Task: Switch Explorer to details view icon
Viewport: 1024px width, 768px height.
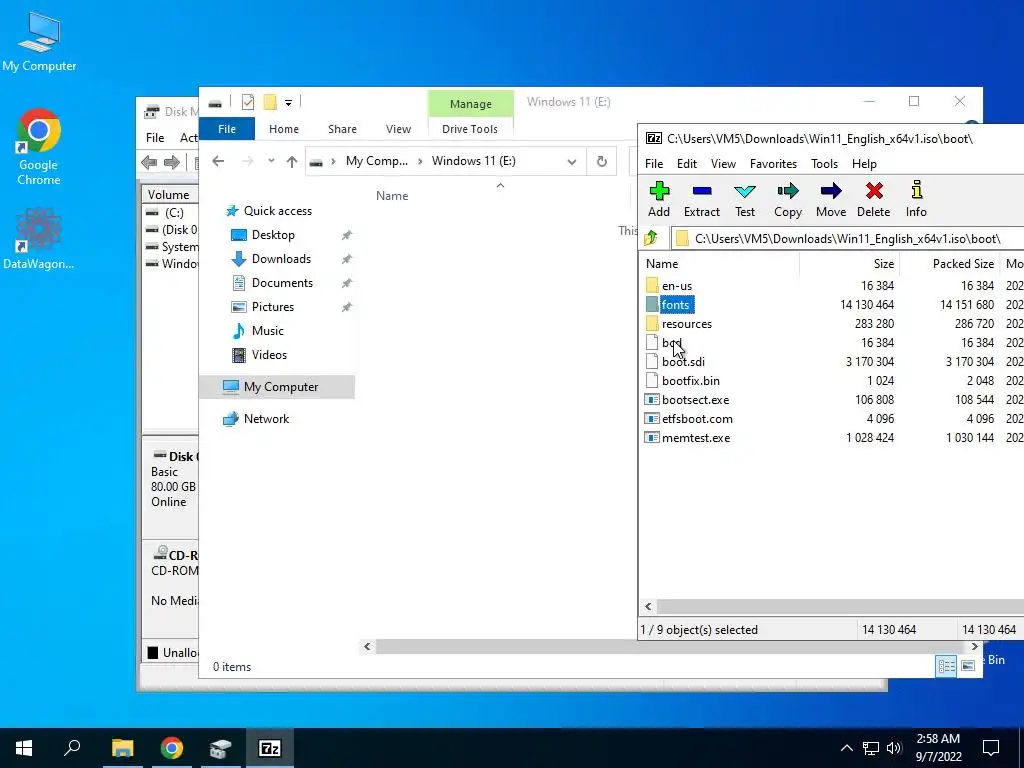Action: pos(946,666)
